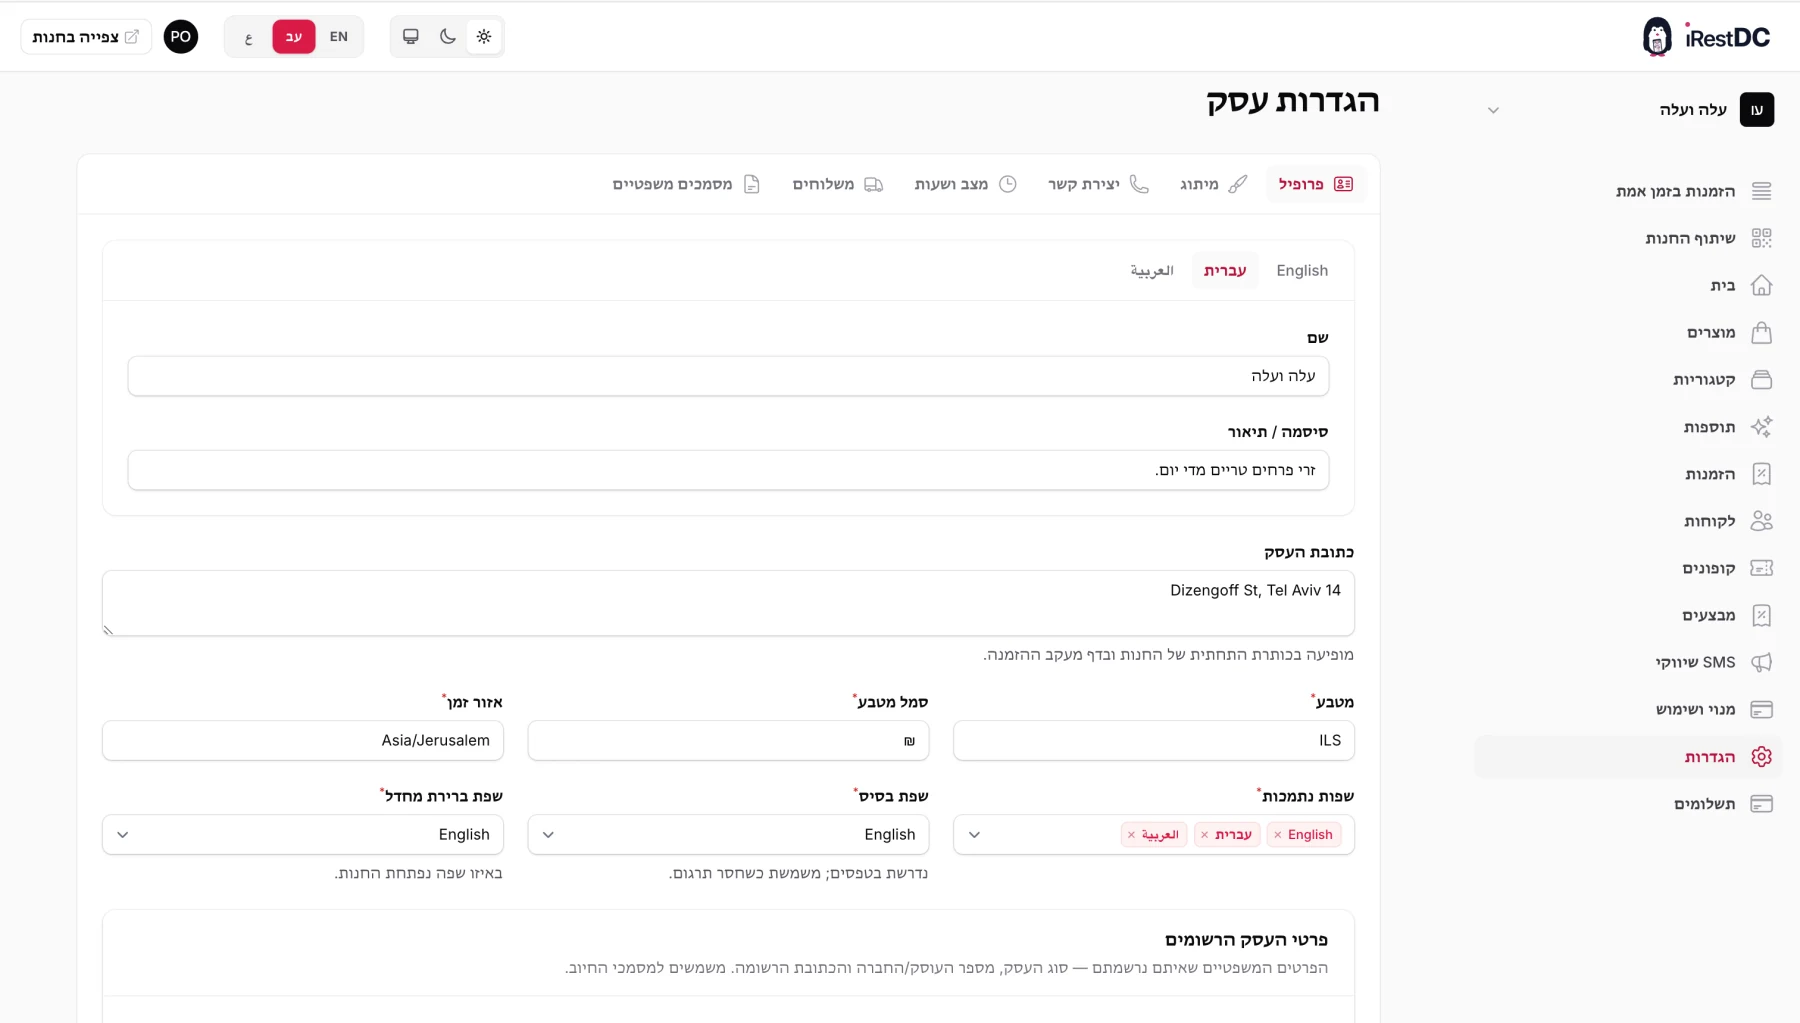Remove the العربية tag from שפות נתמכות
Image resolution: width=1800 pixels, height=1023 pixels.
[x=1132, y=835]
